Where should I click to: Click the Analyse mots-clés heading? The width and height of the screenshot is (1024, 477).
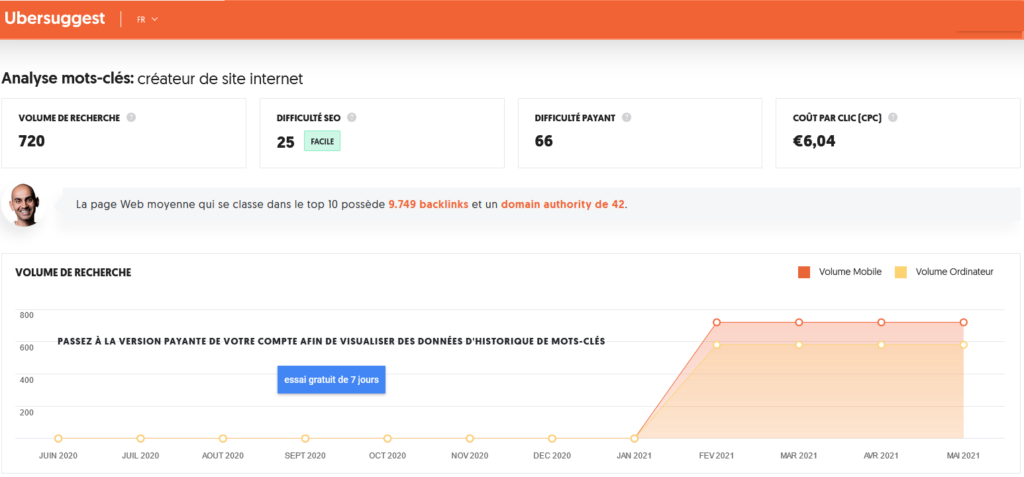67,79
